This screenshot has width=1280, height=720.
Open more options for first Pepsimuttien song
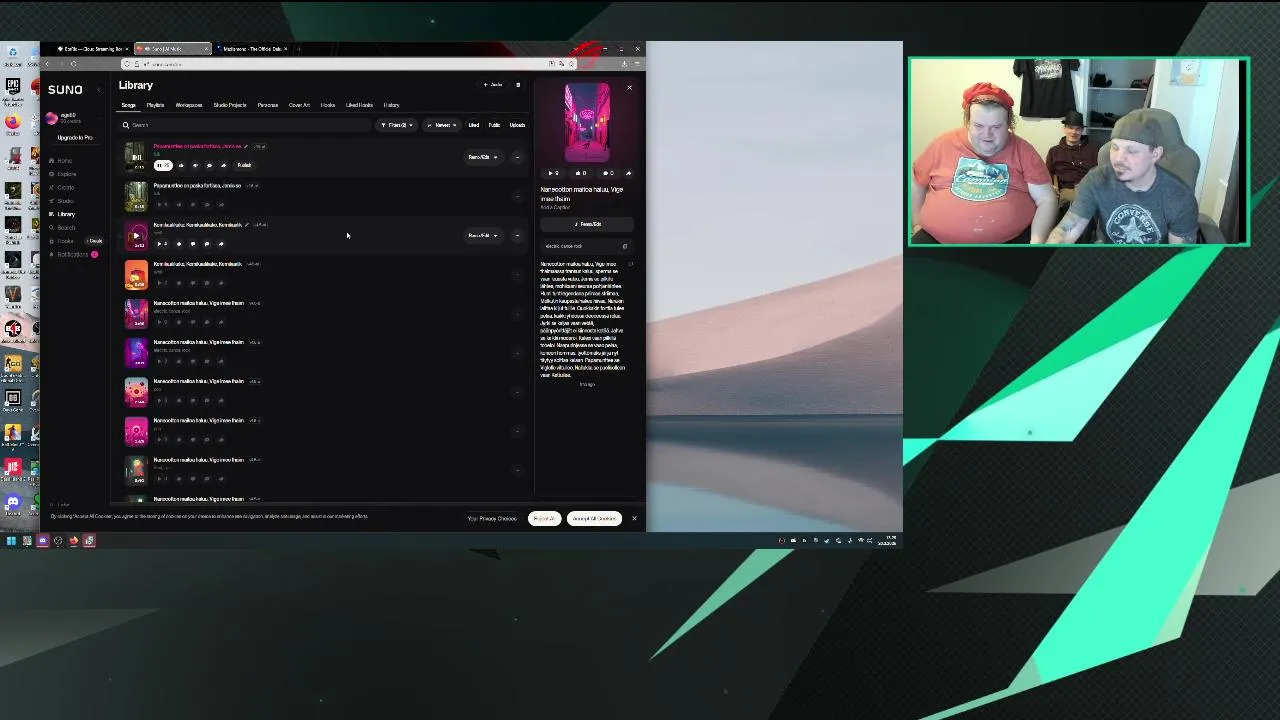tap(517, 157)
